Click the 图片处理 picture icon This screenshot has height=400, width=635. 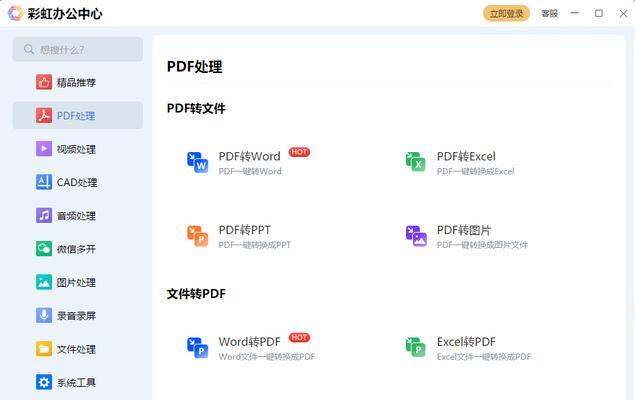tap(44, 282)
